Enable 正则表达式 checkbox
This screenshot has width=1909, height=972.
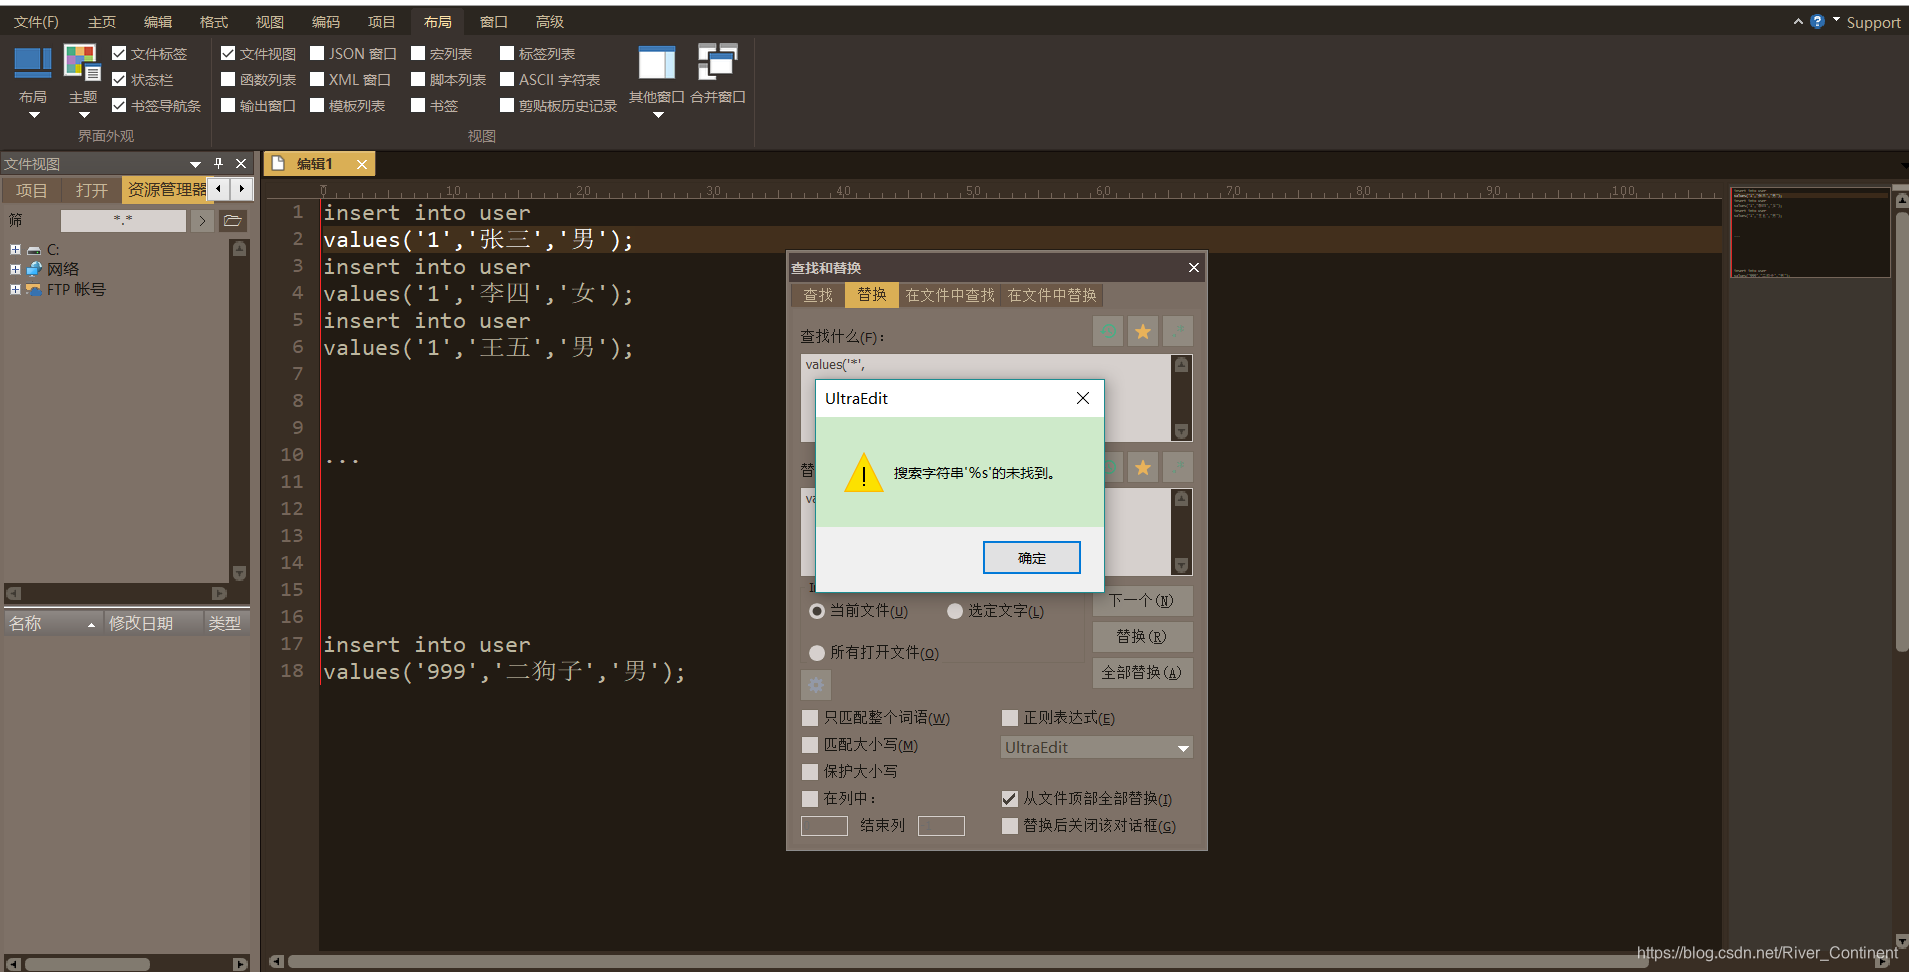1010,718
